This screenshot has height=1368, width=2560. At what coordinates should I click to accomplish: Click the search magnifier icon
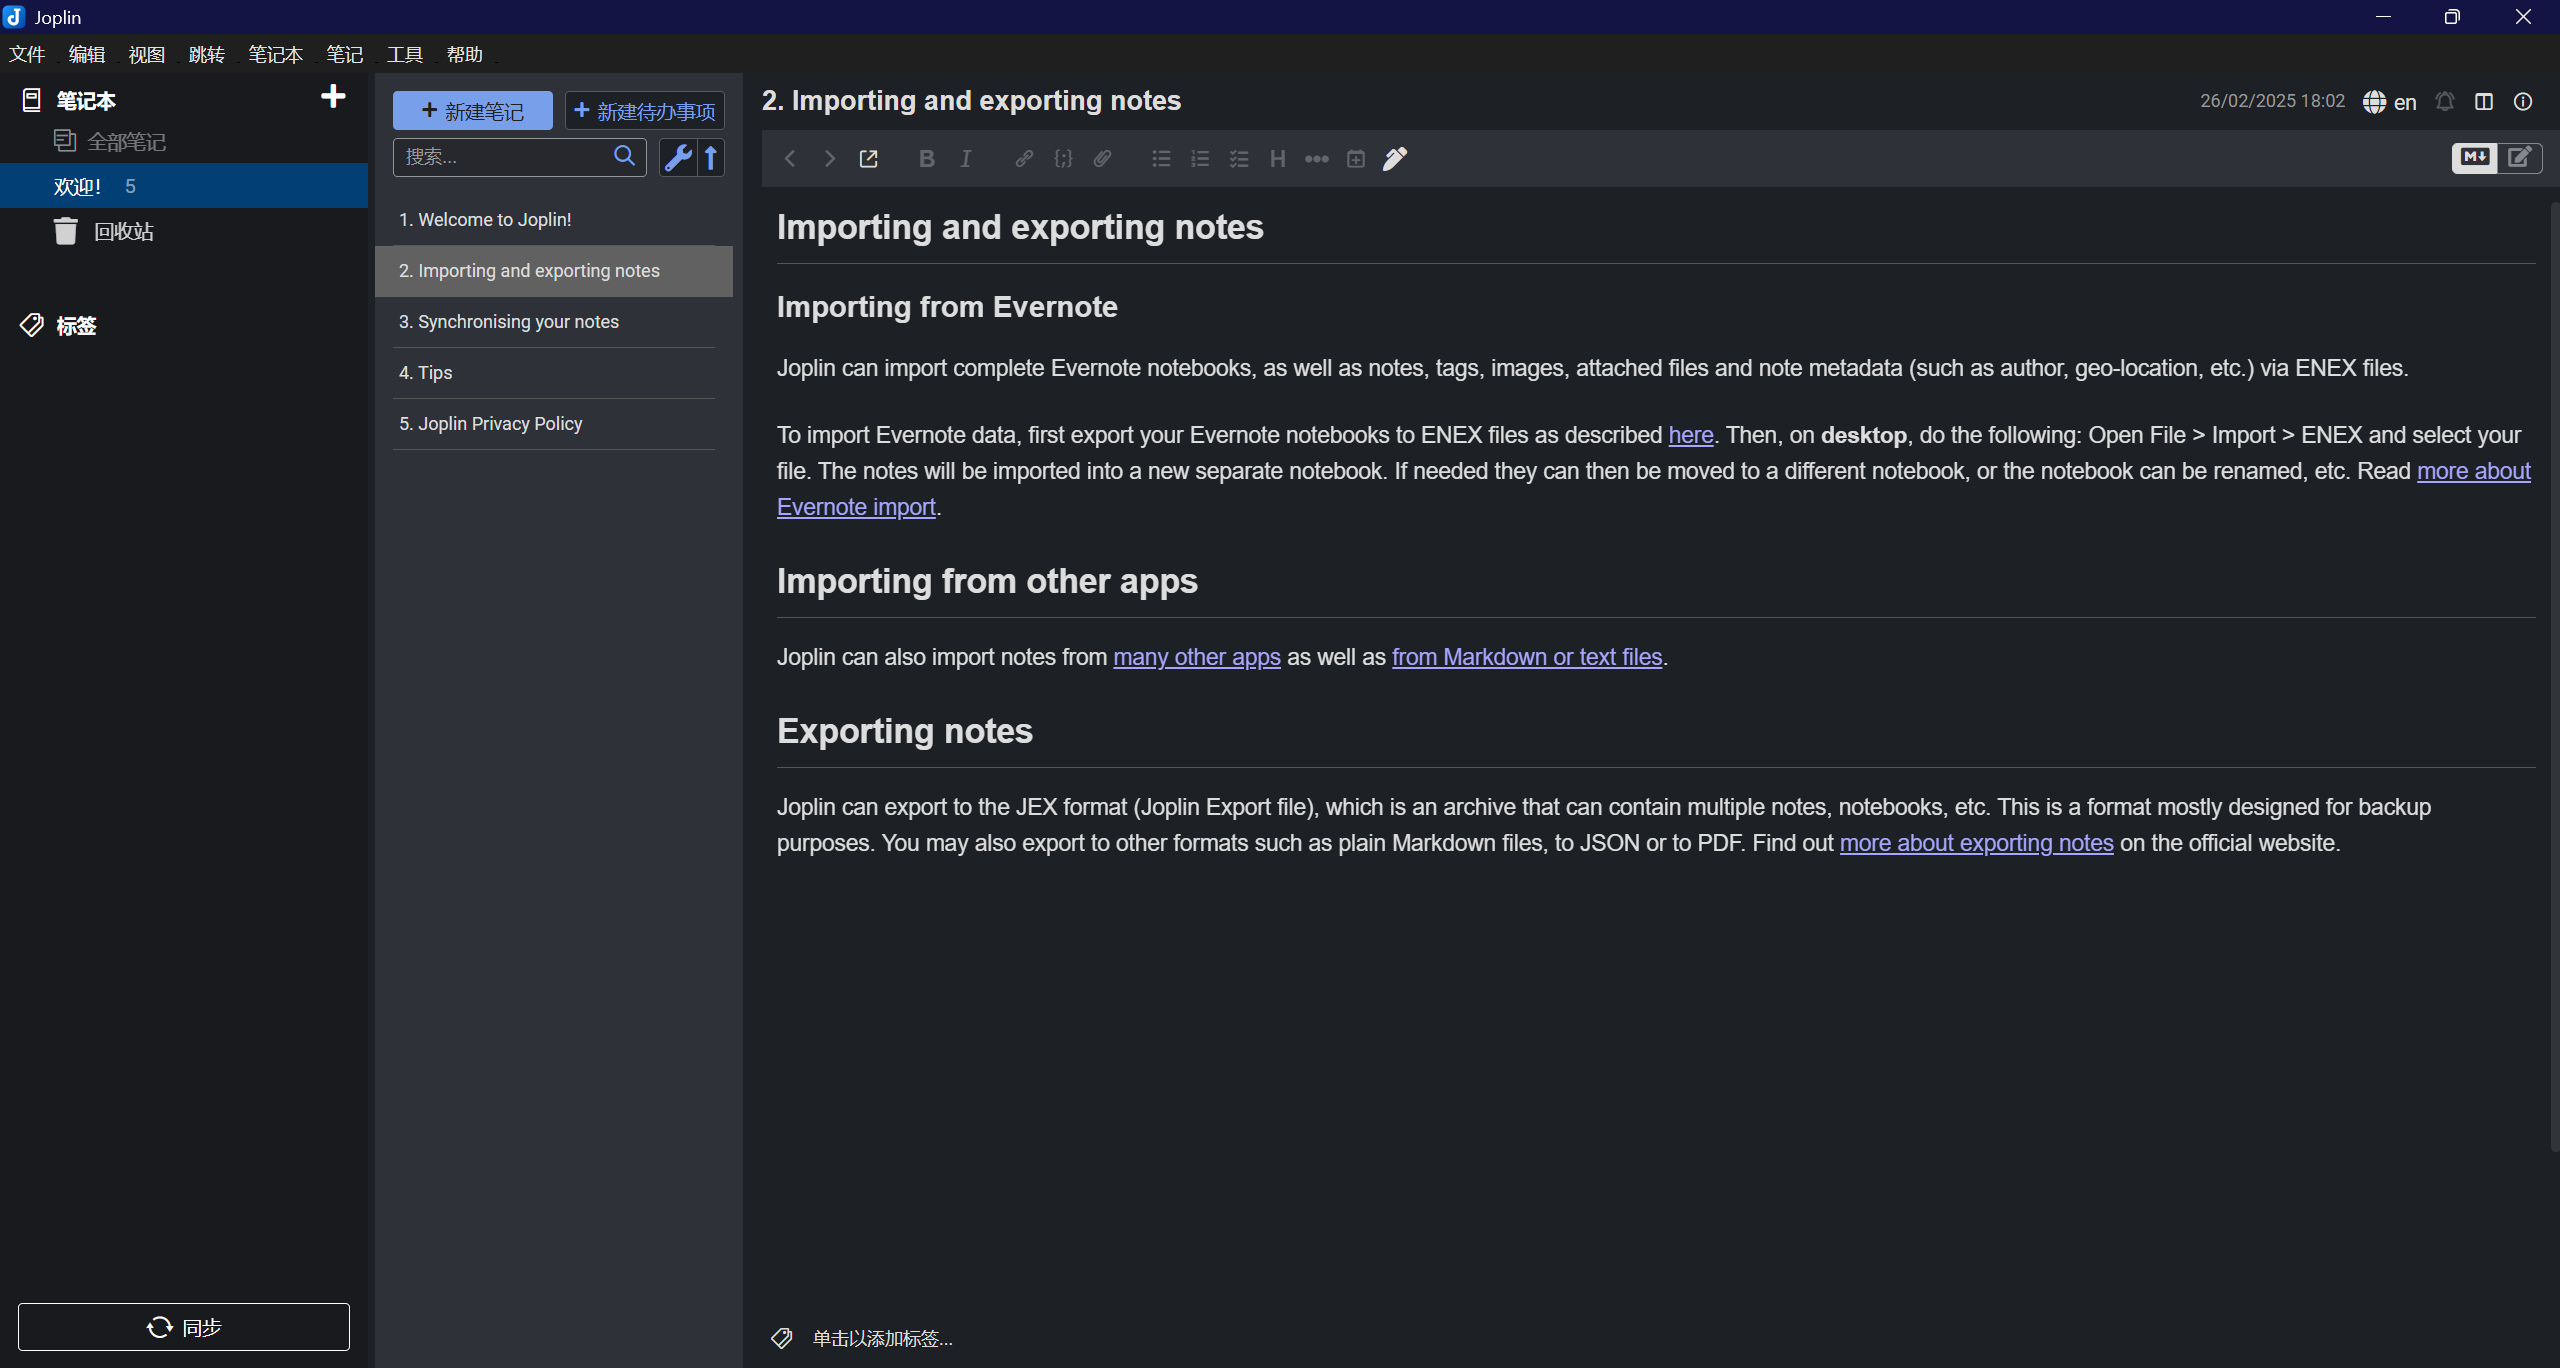click(x=624, y=156)
